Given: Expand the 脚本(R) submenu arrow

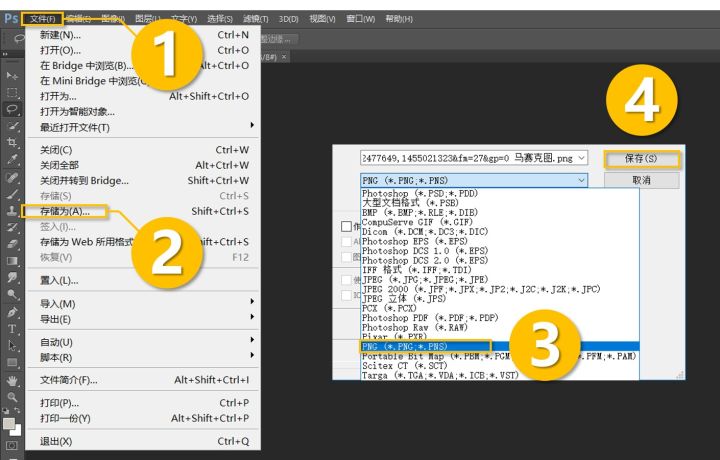Looking at the screenshot, I should tap(252, 355).
